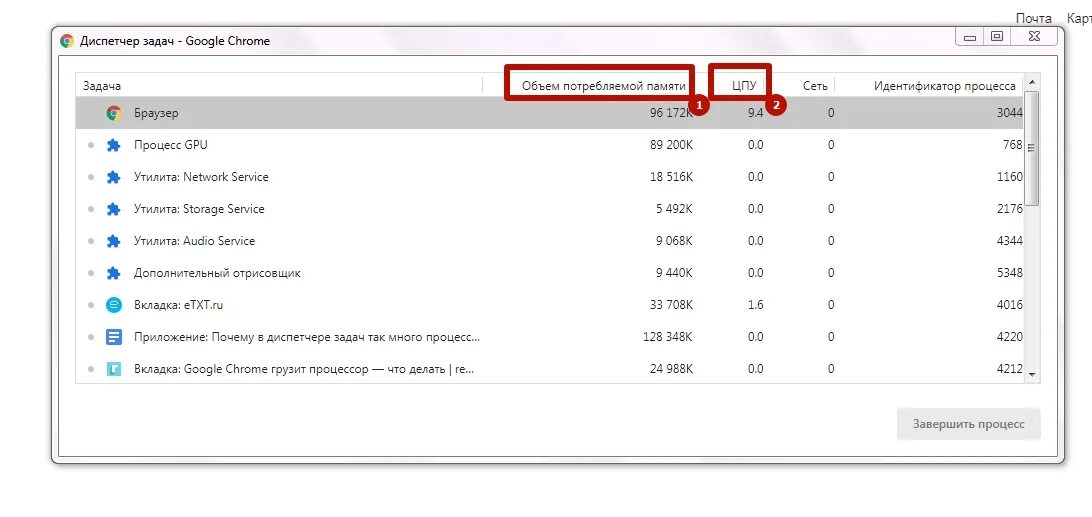Select Утилита: Audio Service row

(x=549, y=241)
